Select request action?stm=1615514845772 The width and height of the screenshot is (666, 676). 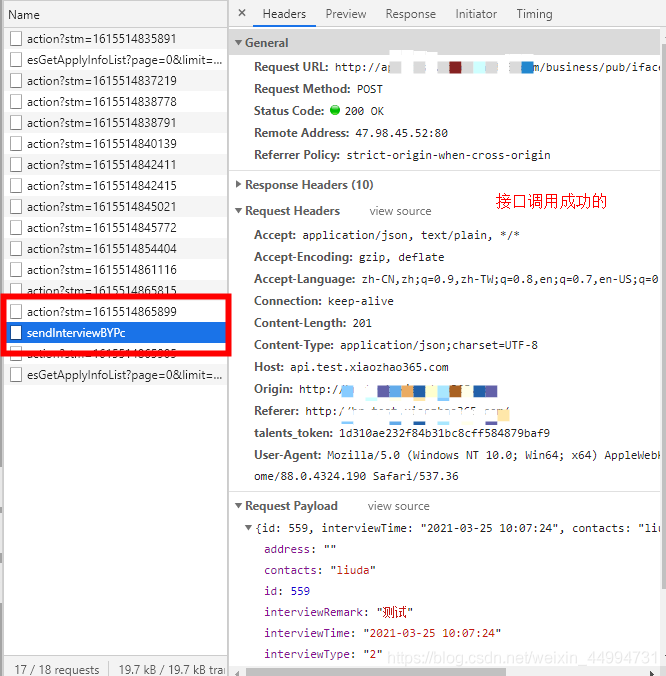click(116, 228)
